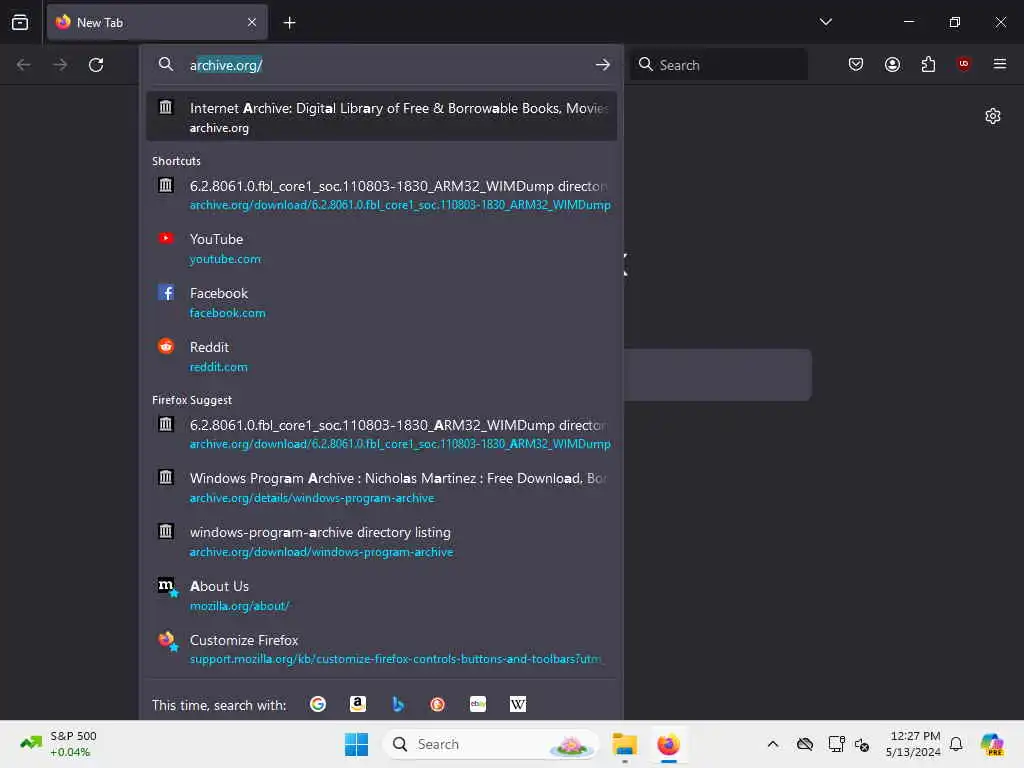Click the Firefox taskbar icon

click(x=668, y=744)
